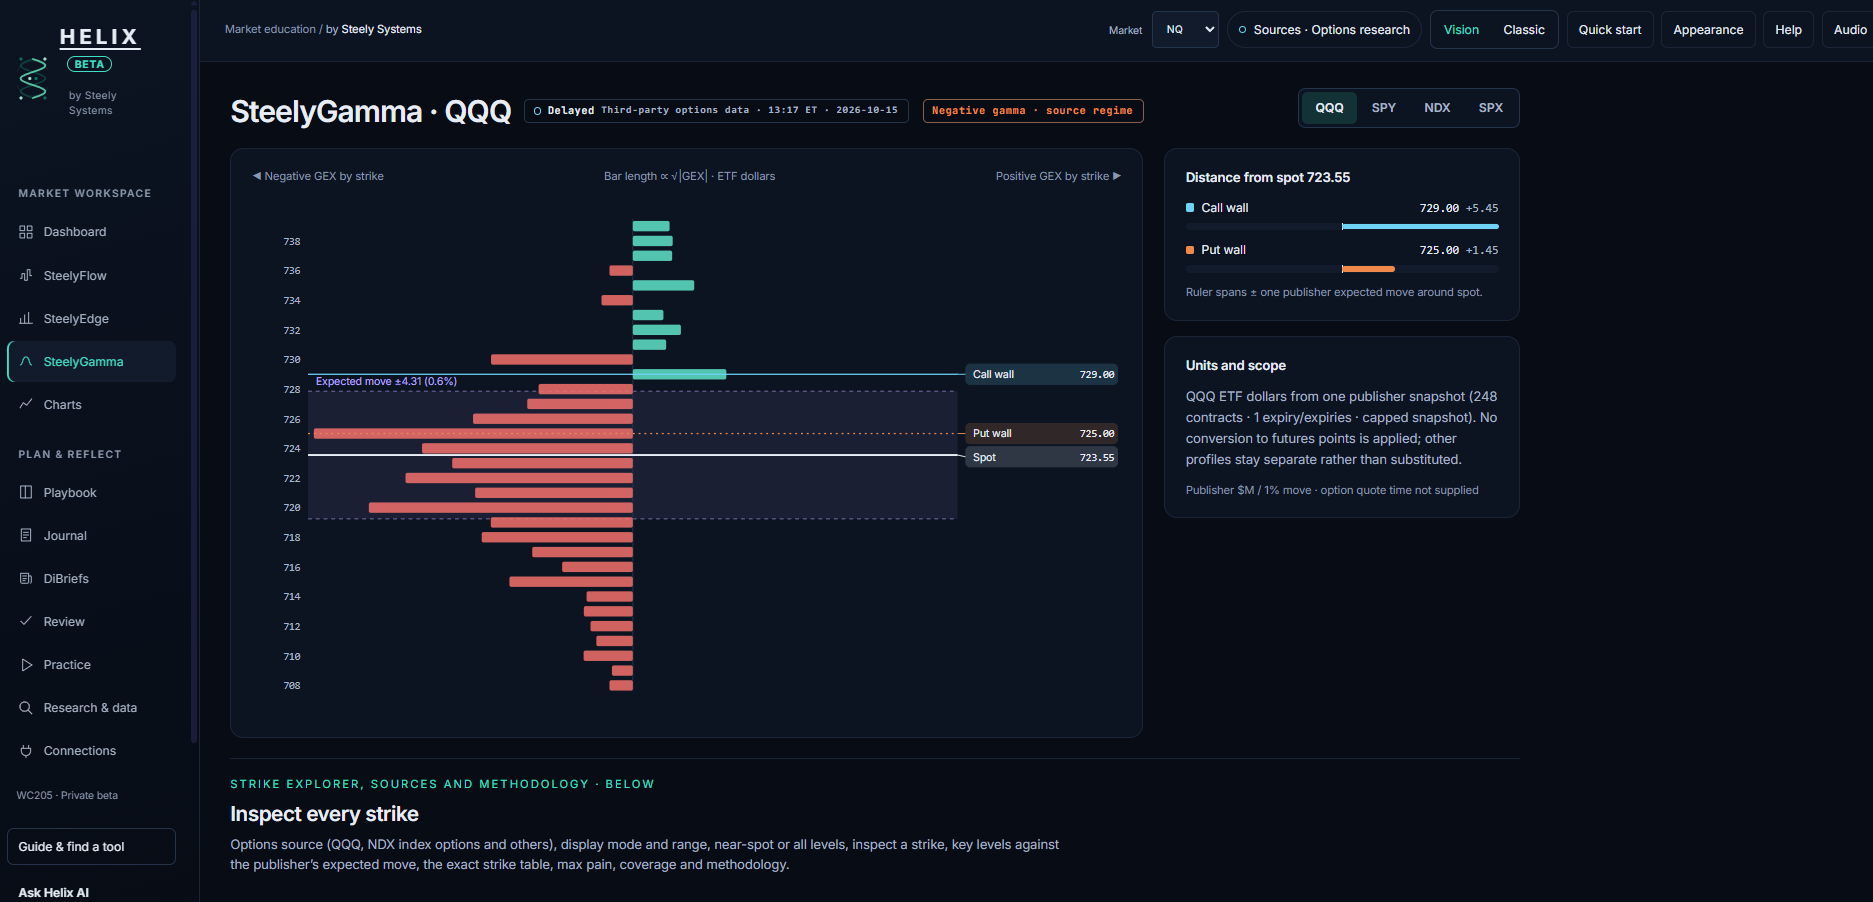Click the Playbook book icon
The image size is (1873, 902).
pyautogui.click(x=26, y=492)
